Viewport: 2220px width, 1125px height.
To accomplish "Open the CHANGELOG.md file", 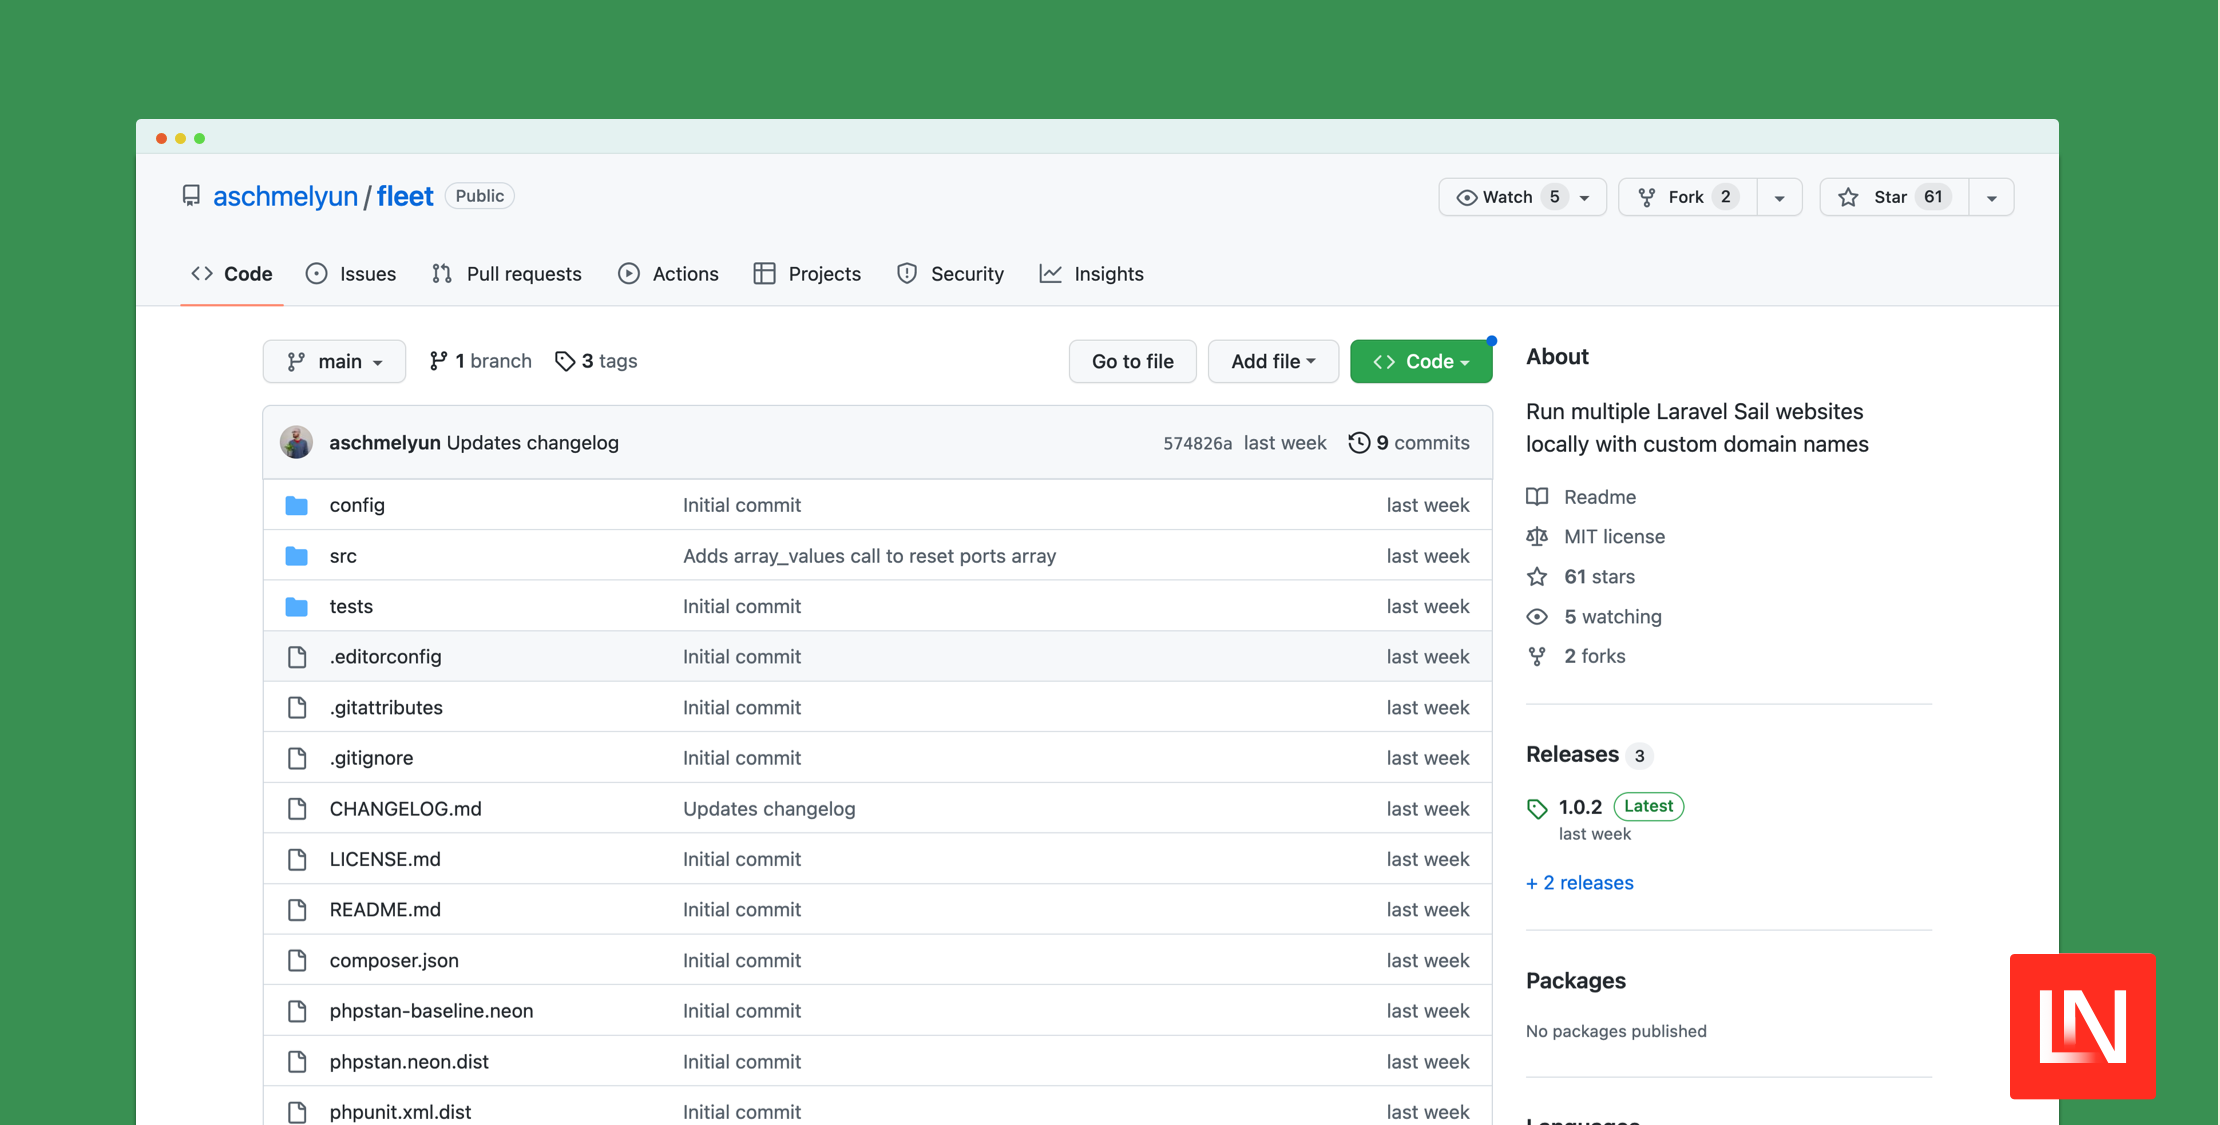I will tap(406, 808).
